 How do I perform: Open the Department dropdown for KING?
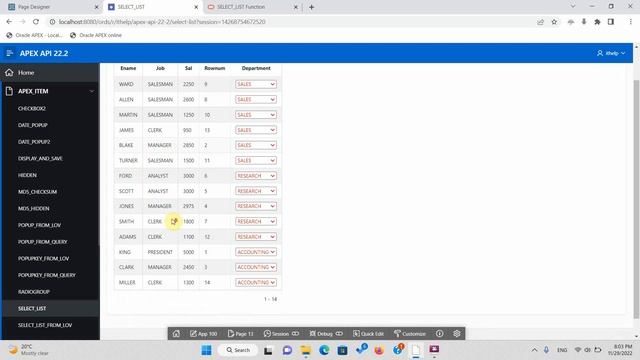(256, 252)
